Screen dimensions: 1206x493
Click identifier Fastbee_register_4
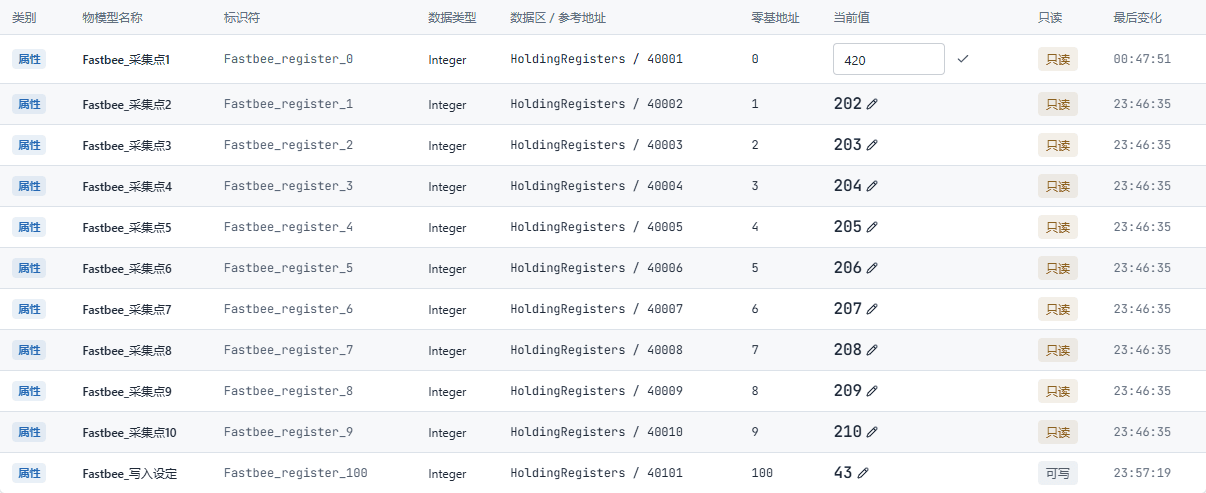(288, 227)
